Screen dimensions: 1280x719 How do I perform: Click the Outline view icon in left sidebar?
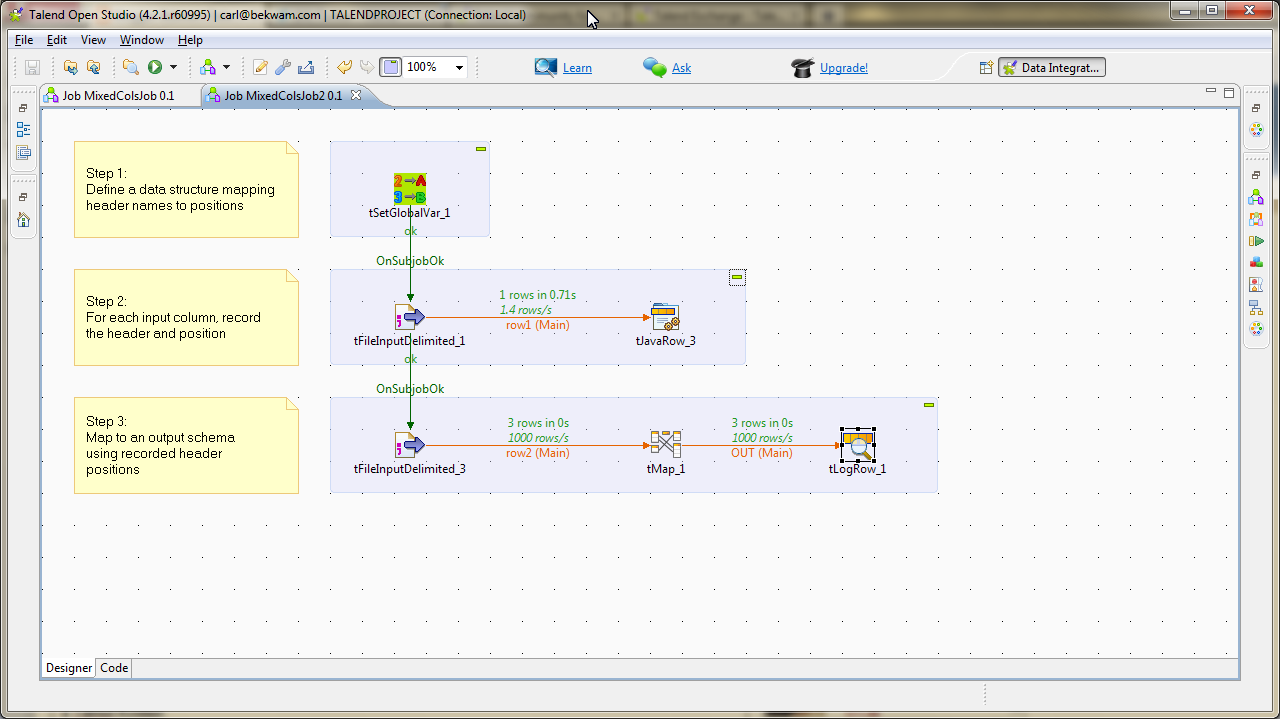click(23, 128)
